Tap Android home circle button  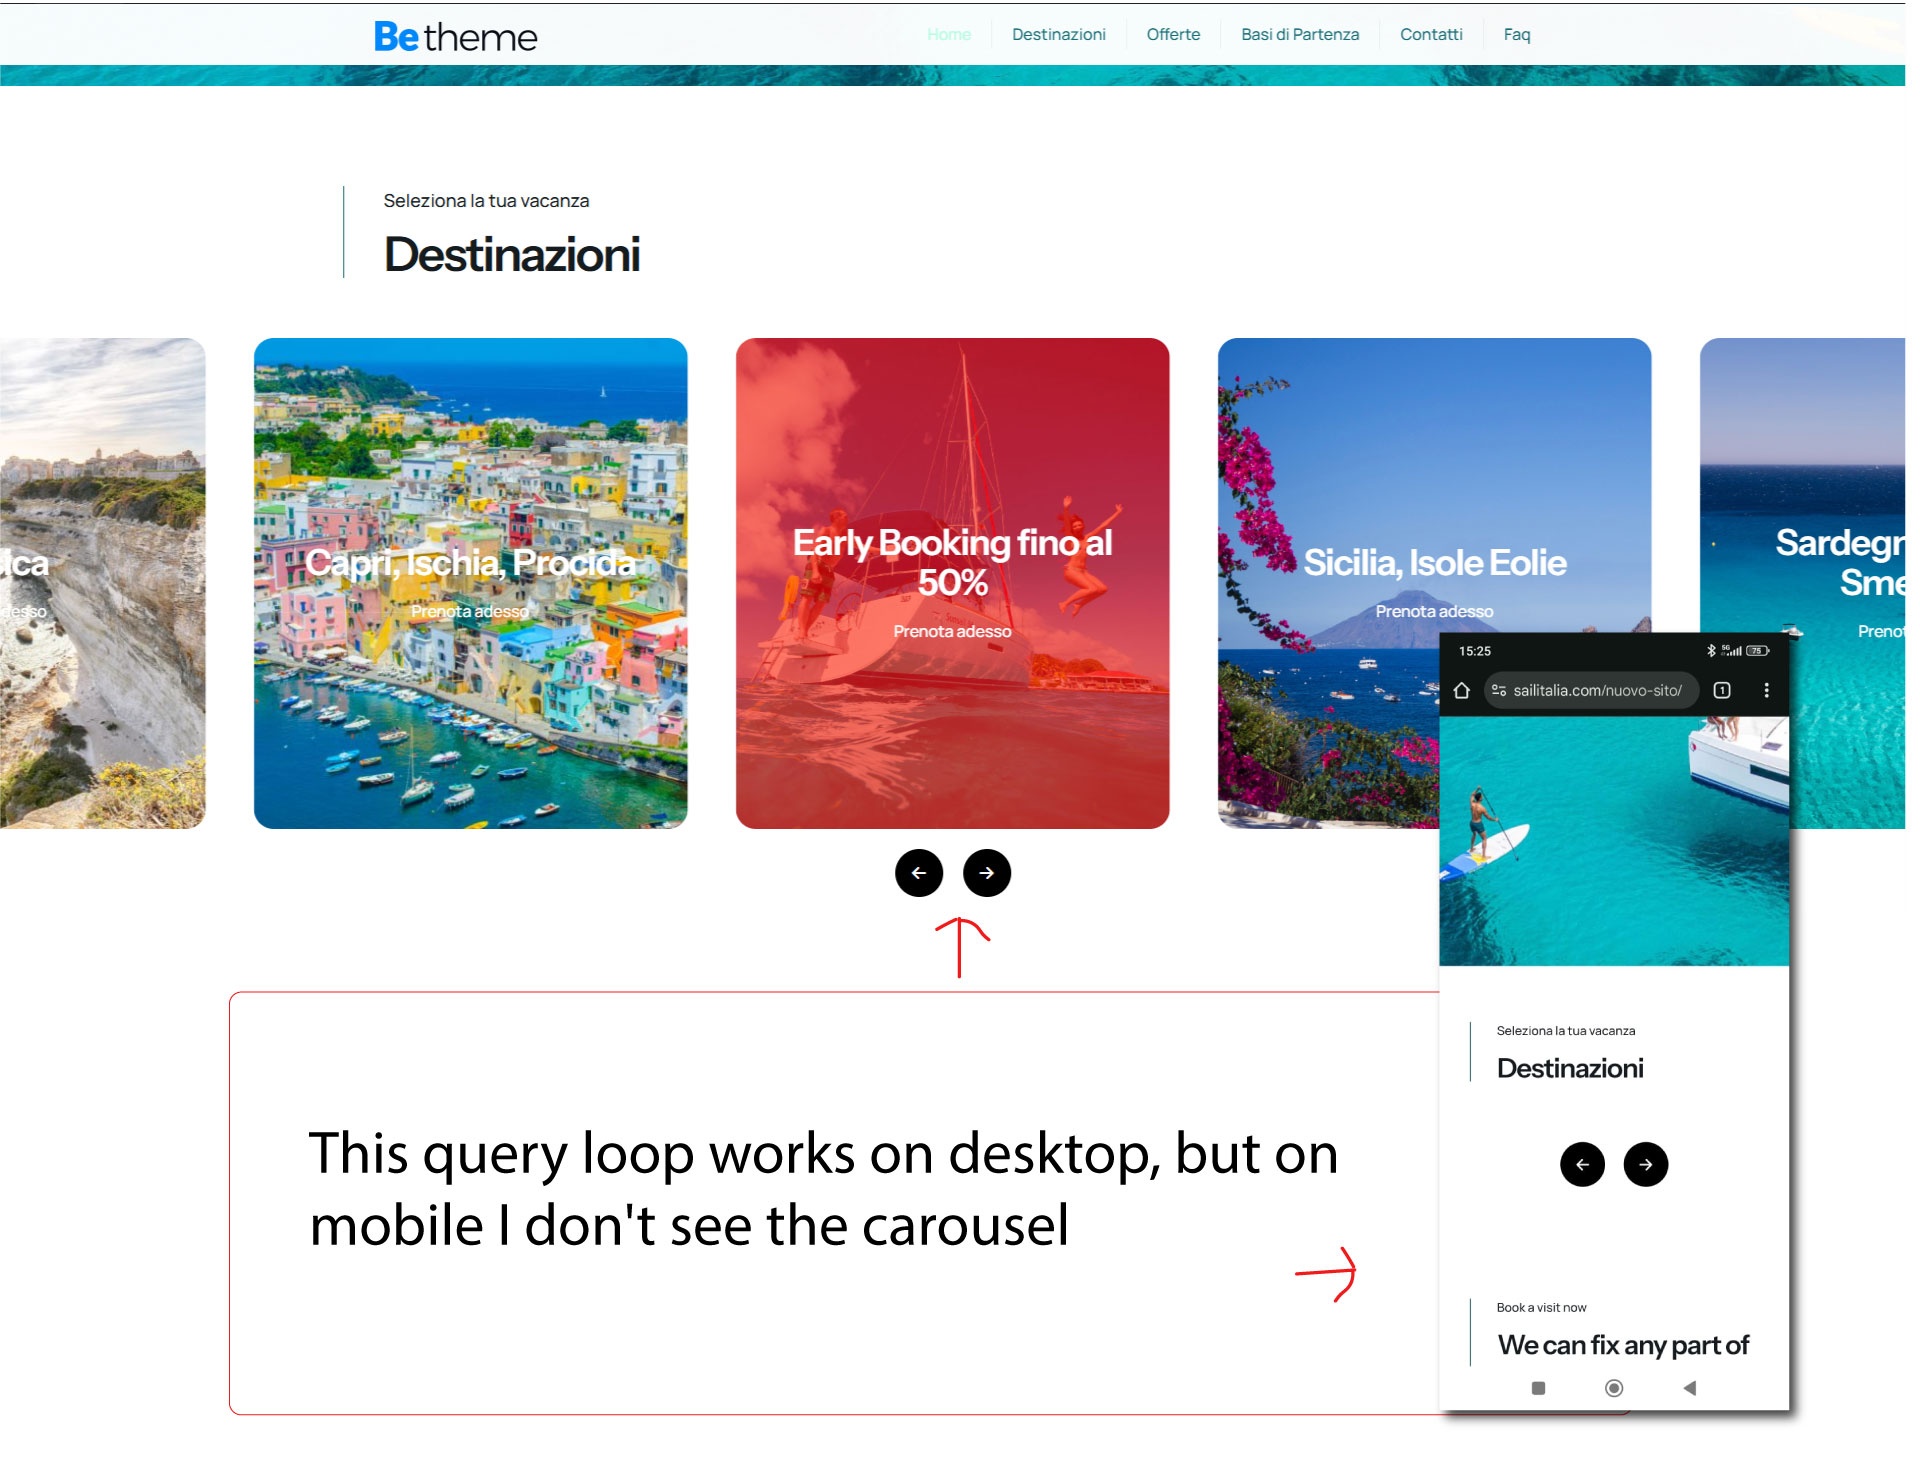pos(1613,1388)
